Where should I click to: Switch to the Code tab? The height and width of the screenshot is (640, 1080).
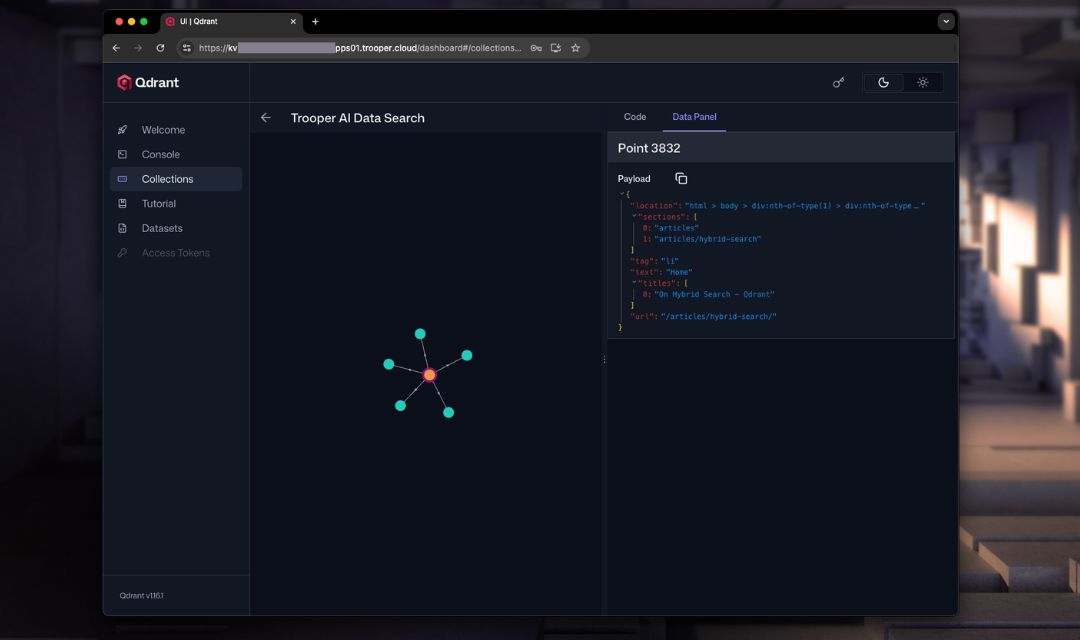634,117
